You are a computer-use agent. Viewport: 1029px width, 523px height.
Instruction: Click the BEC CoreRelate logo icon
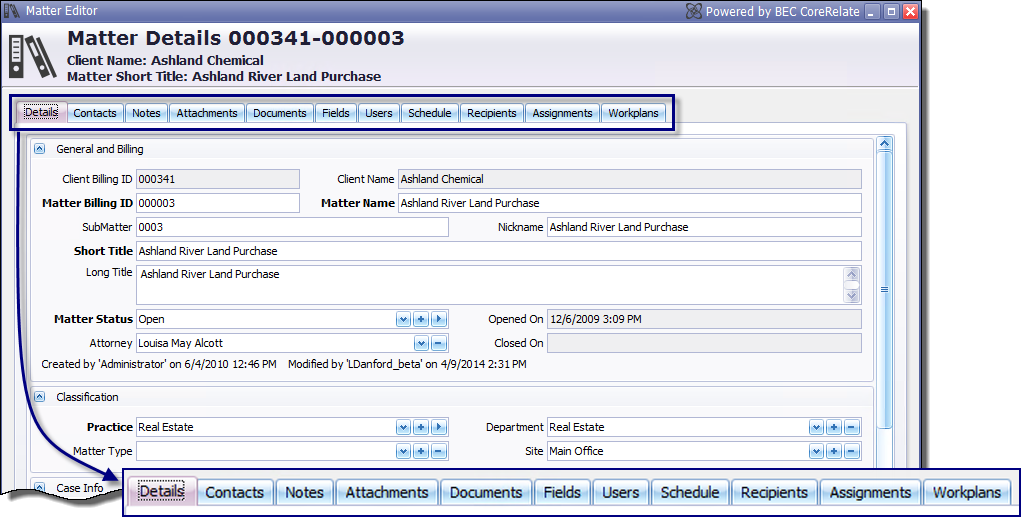click(694, 11)
